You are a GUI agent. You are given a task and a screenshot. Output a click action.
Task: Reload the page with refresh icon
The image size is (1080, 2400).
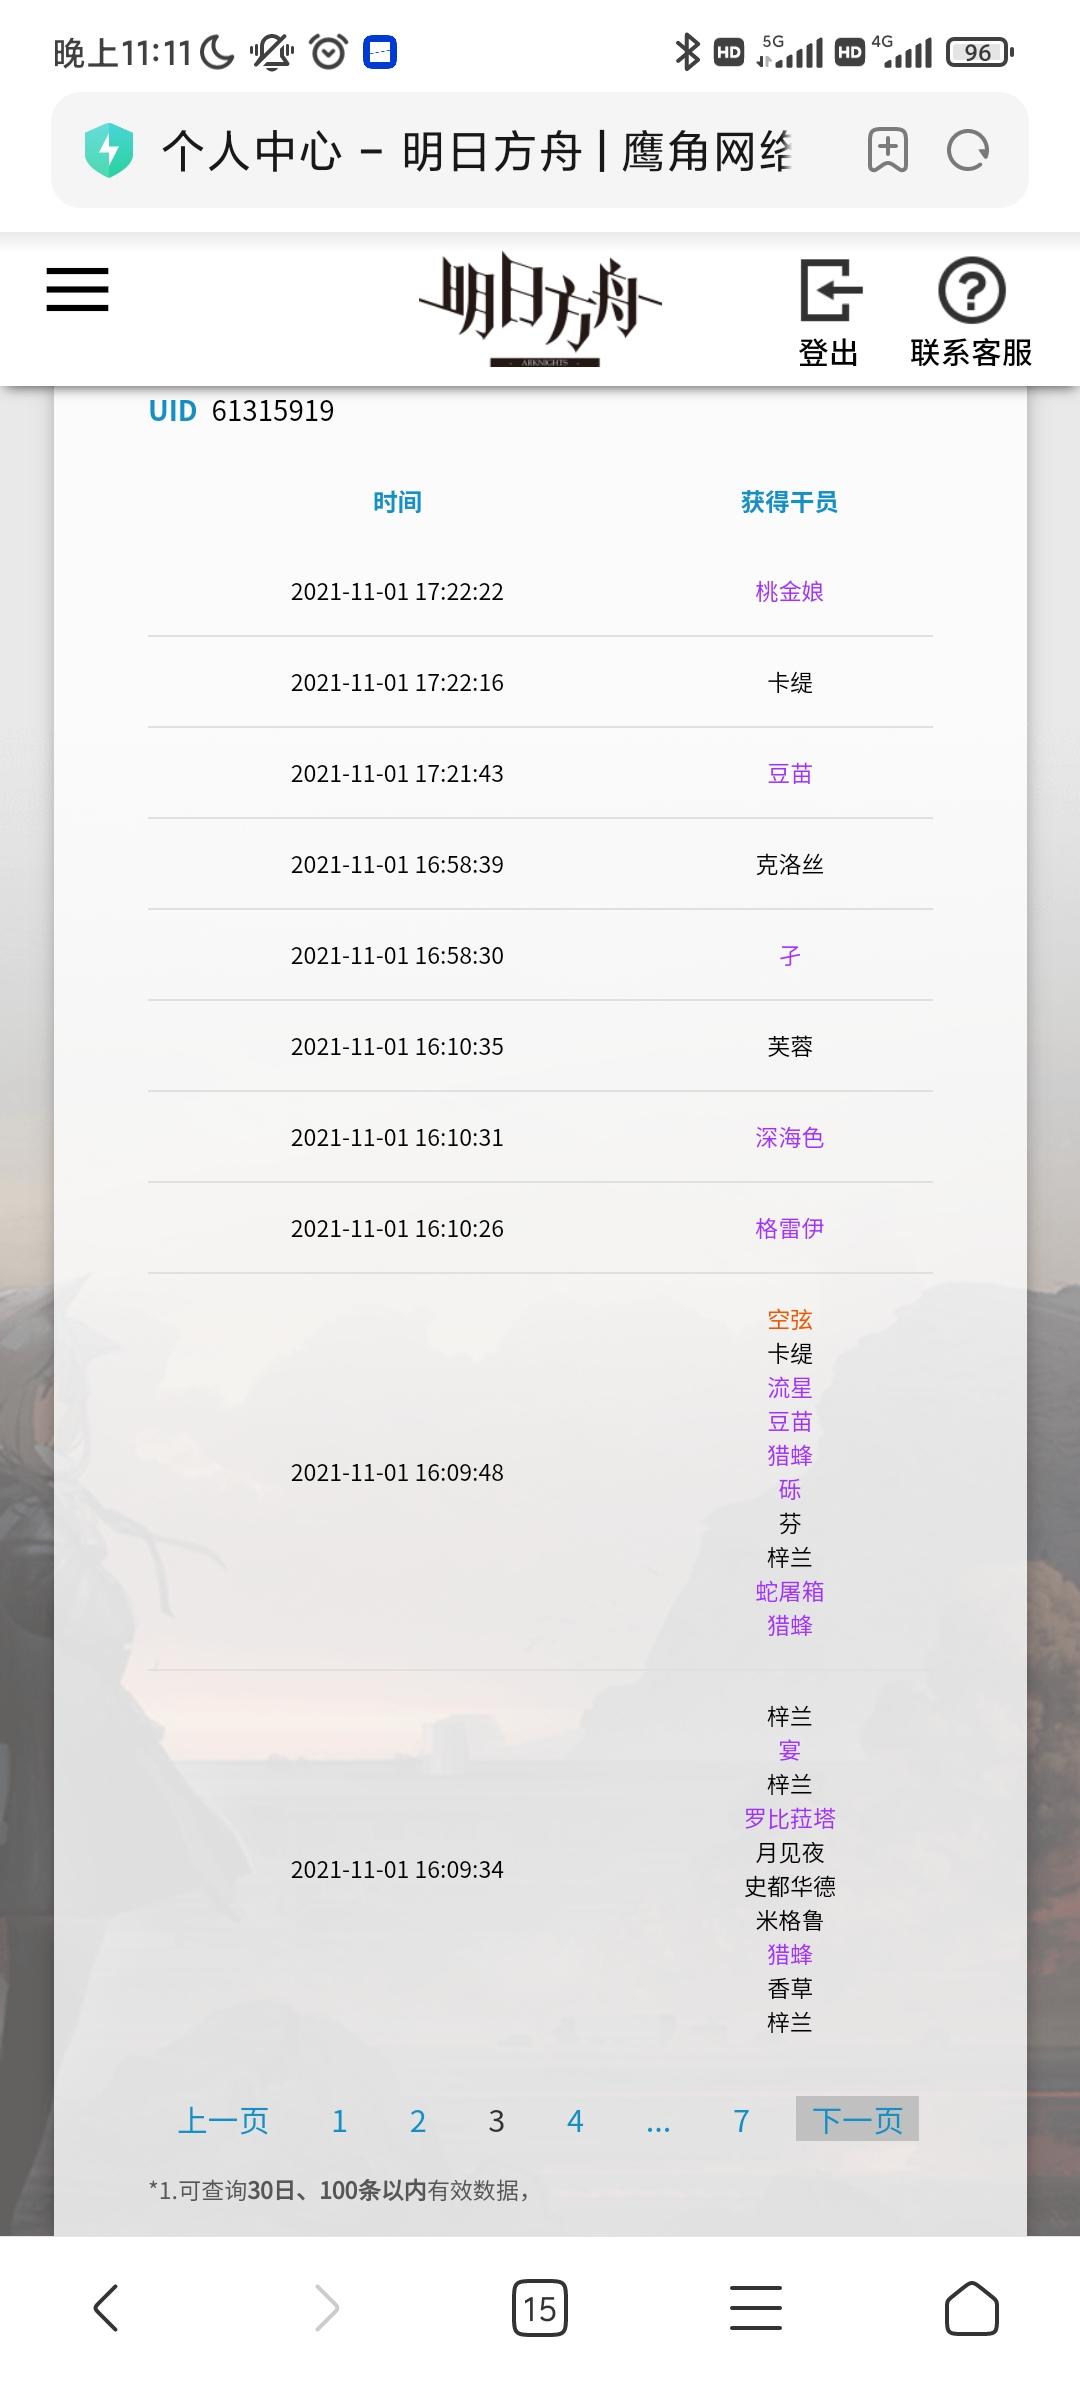point(967,151)
